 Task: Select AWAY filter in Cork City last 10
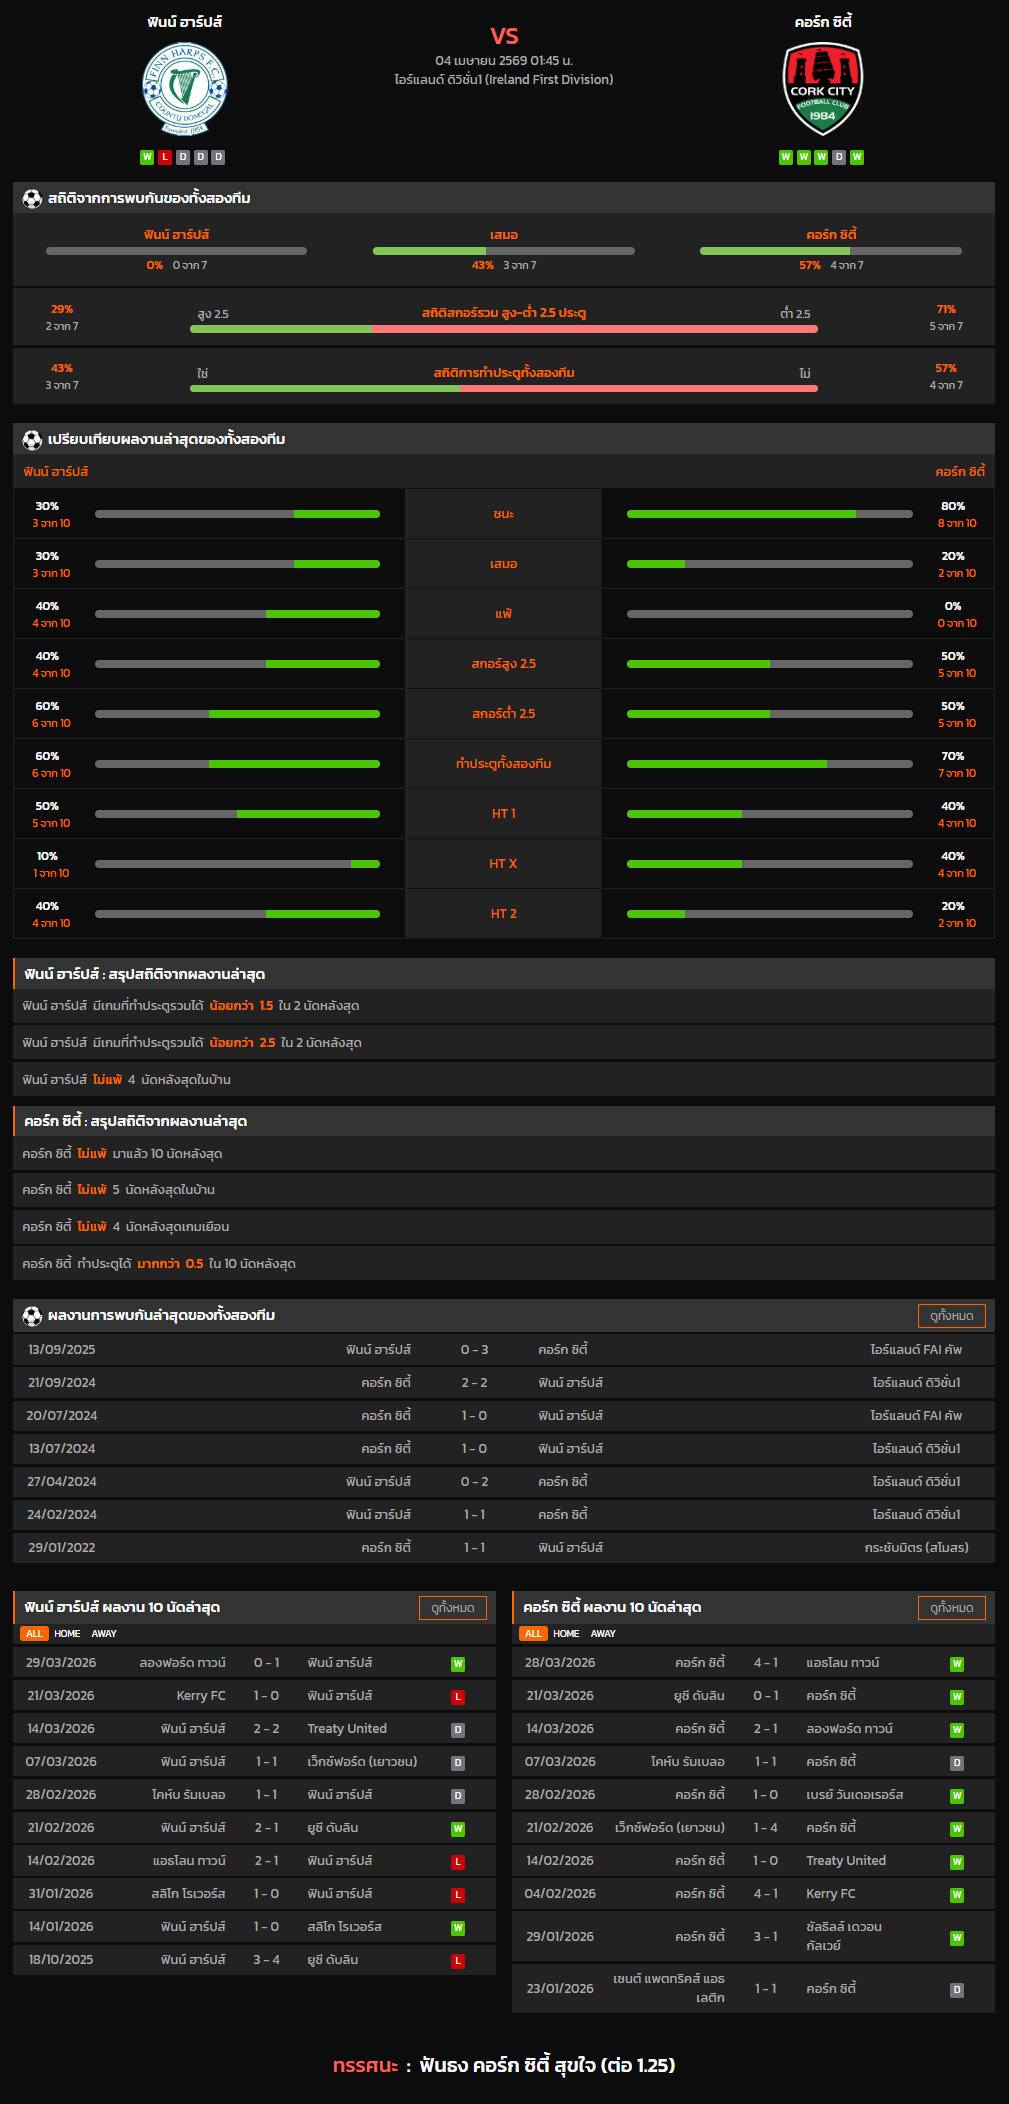point(603,1634)
